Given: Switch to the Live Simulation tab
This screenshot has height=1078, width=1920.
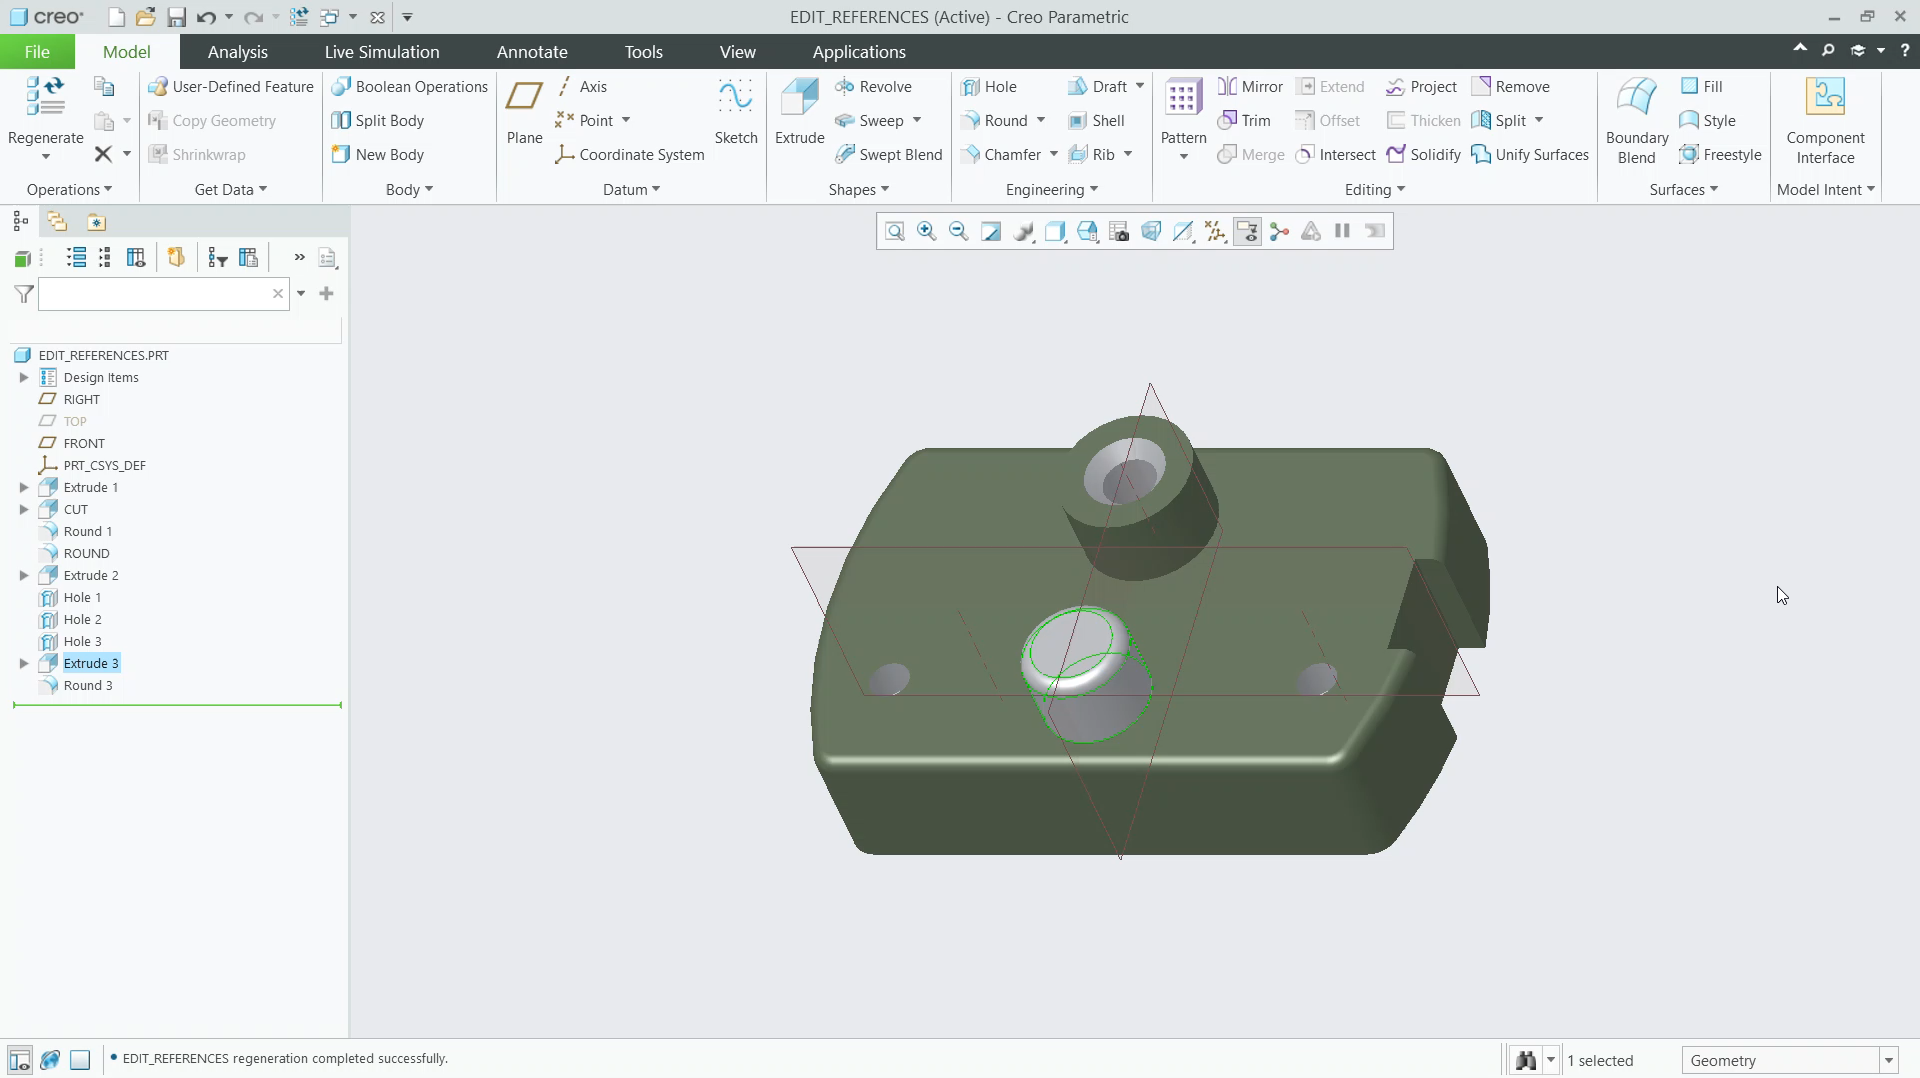Looking at the screenshot, I should (382, 52).
